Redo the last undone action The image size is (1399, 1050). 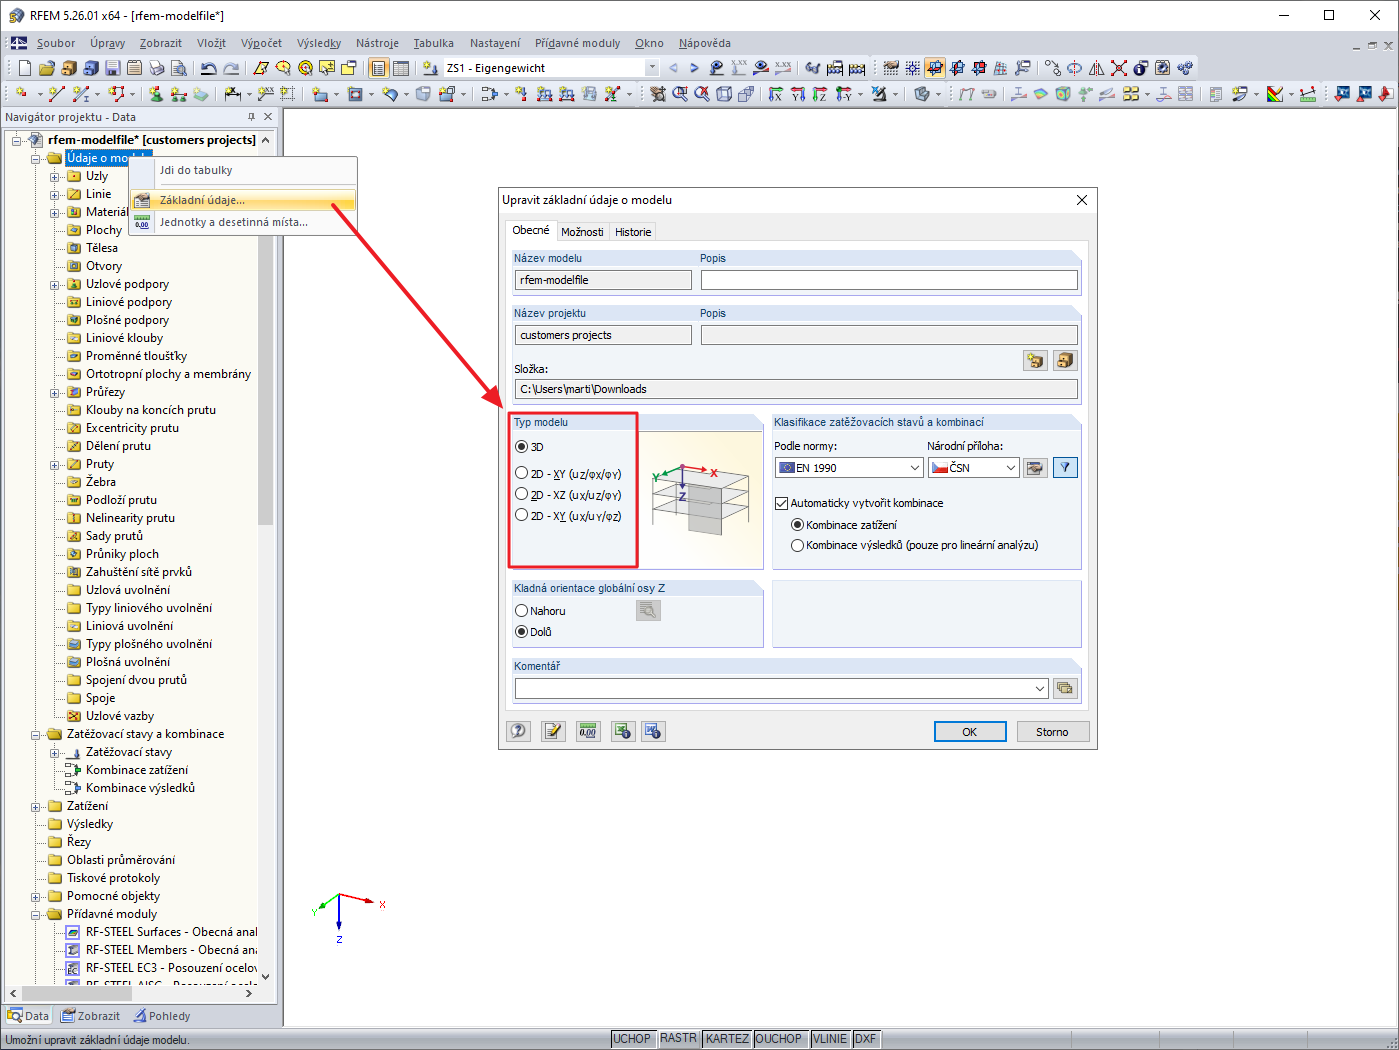coord(231,68)
